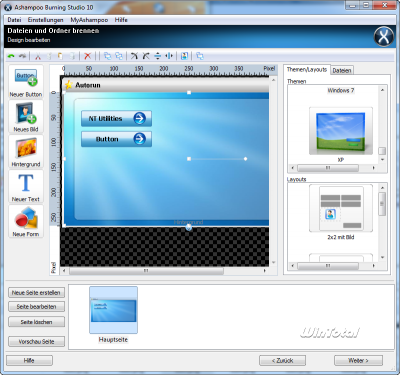This screenshot has width=400, height=375.
Task: Click the gray redo arrow in the toolbar
Action: pyautogui.click(x=22, y=56)
